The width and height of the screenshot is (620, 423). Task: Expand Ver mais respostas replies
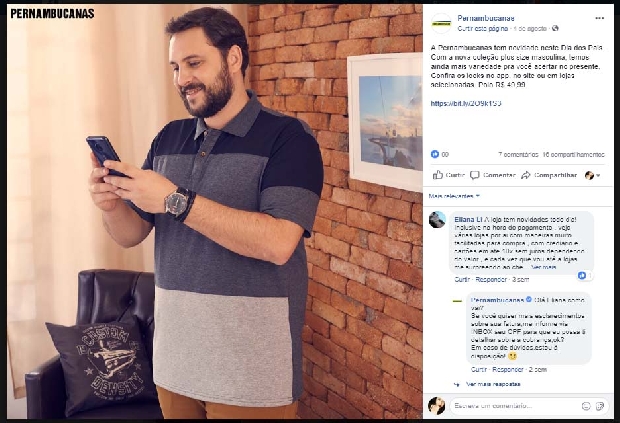pyautogui.click(x=493, y=384)
